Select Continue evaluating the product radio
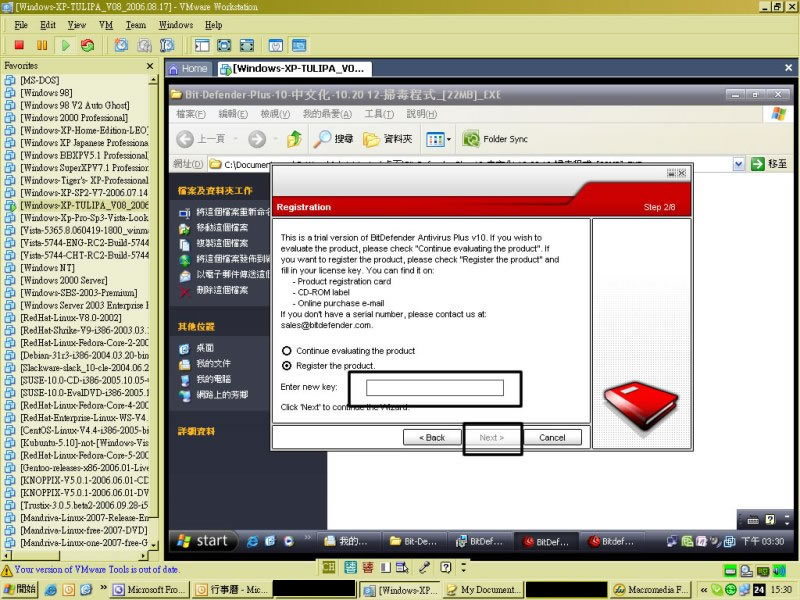Viewport: 800px width, 600px height. tap(287, 351)
